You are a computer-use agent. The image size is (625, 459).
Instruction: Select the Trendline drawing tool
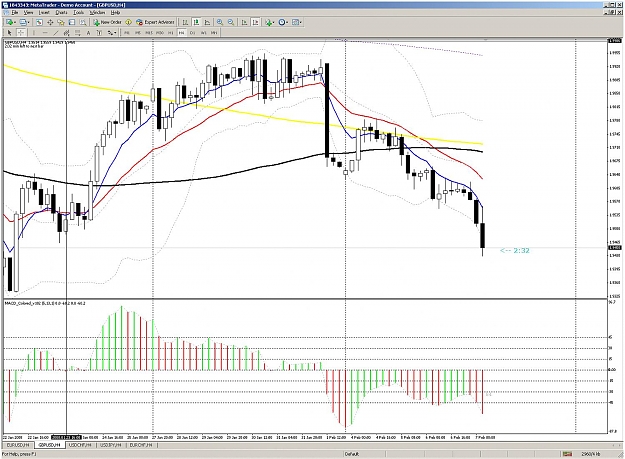[56, 33]
